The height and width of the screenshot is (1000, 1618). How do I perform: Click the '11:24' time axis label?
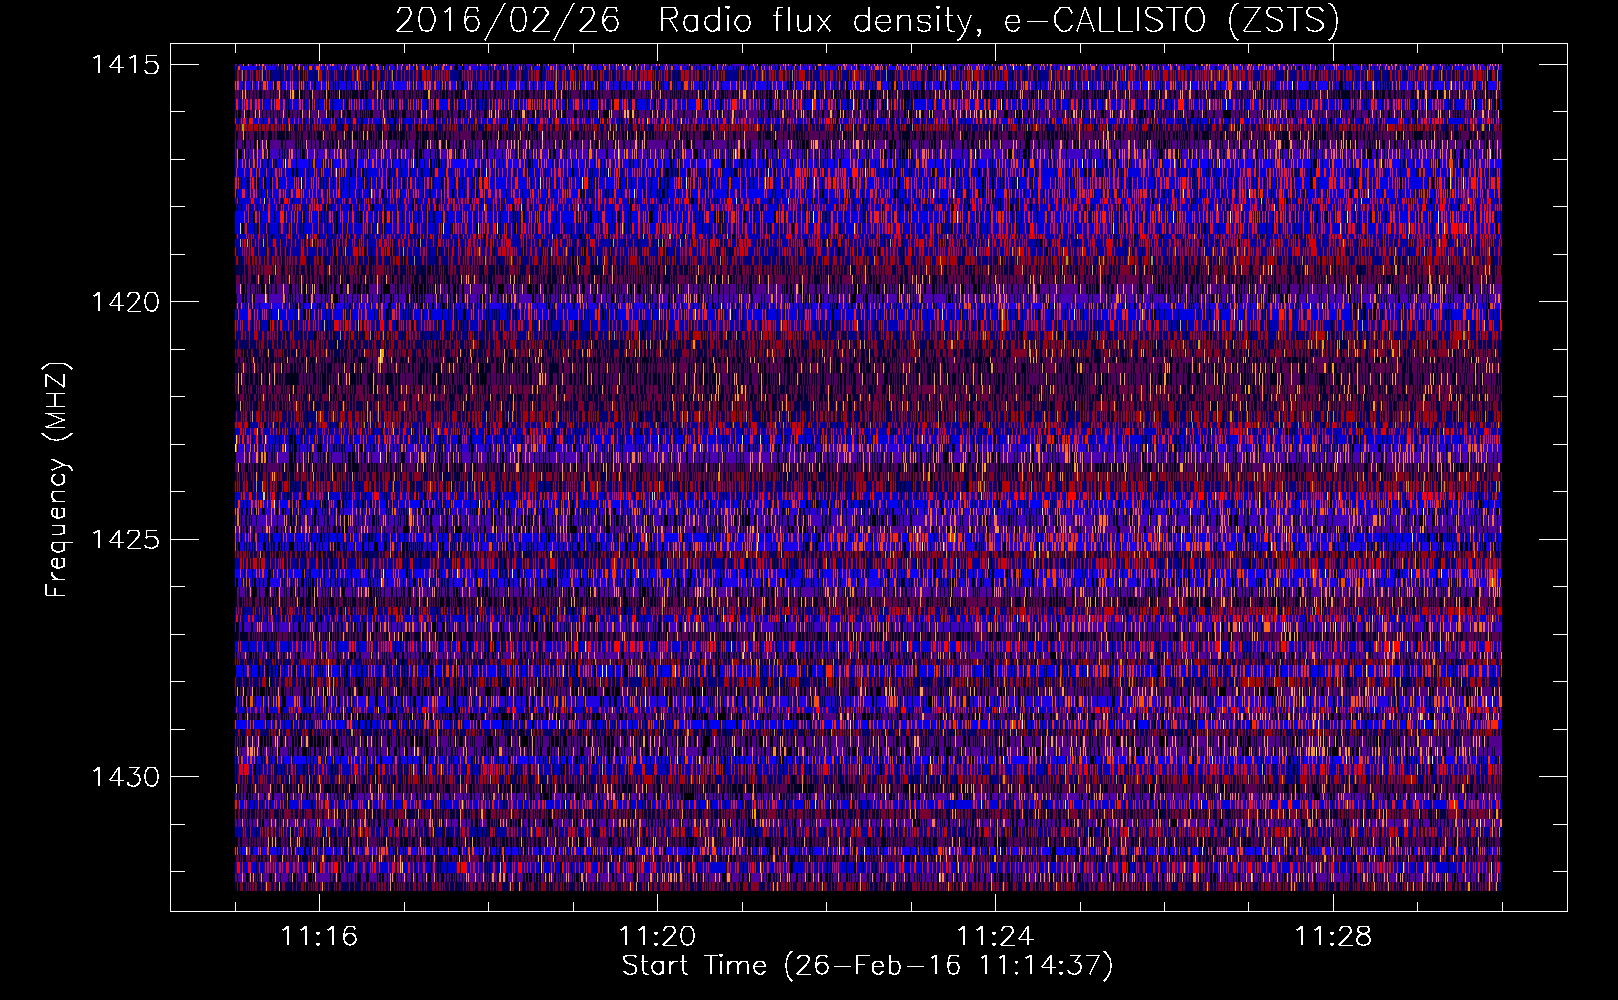pos(995,936)
